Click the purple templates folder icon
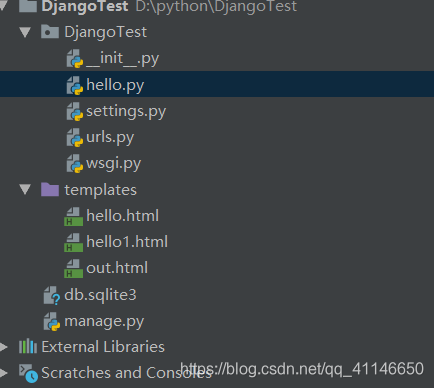The image size is (434, 388). tap(50, 190)
